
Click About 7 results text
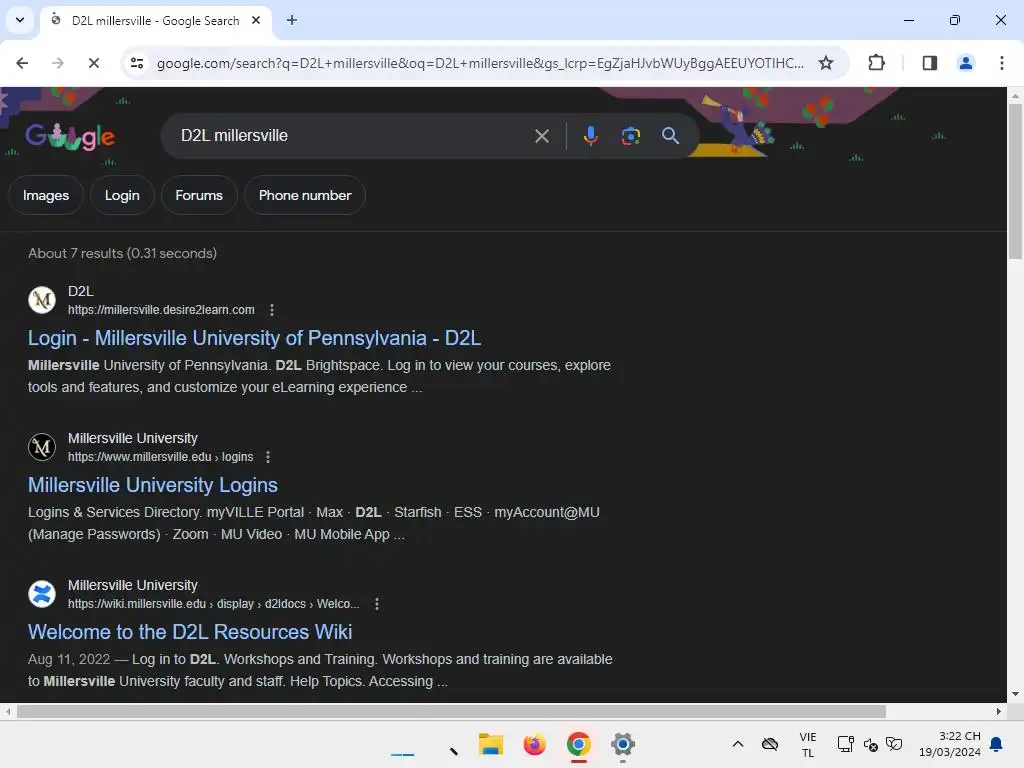coord(122,253)
